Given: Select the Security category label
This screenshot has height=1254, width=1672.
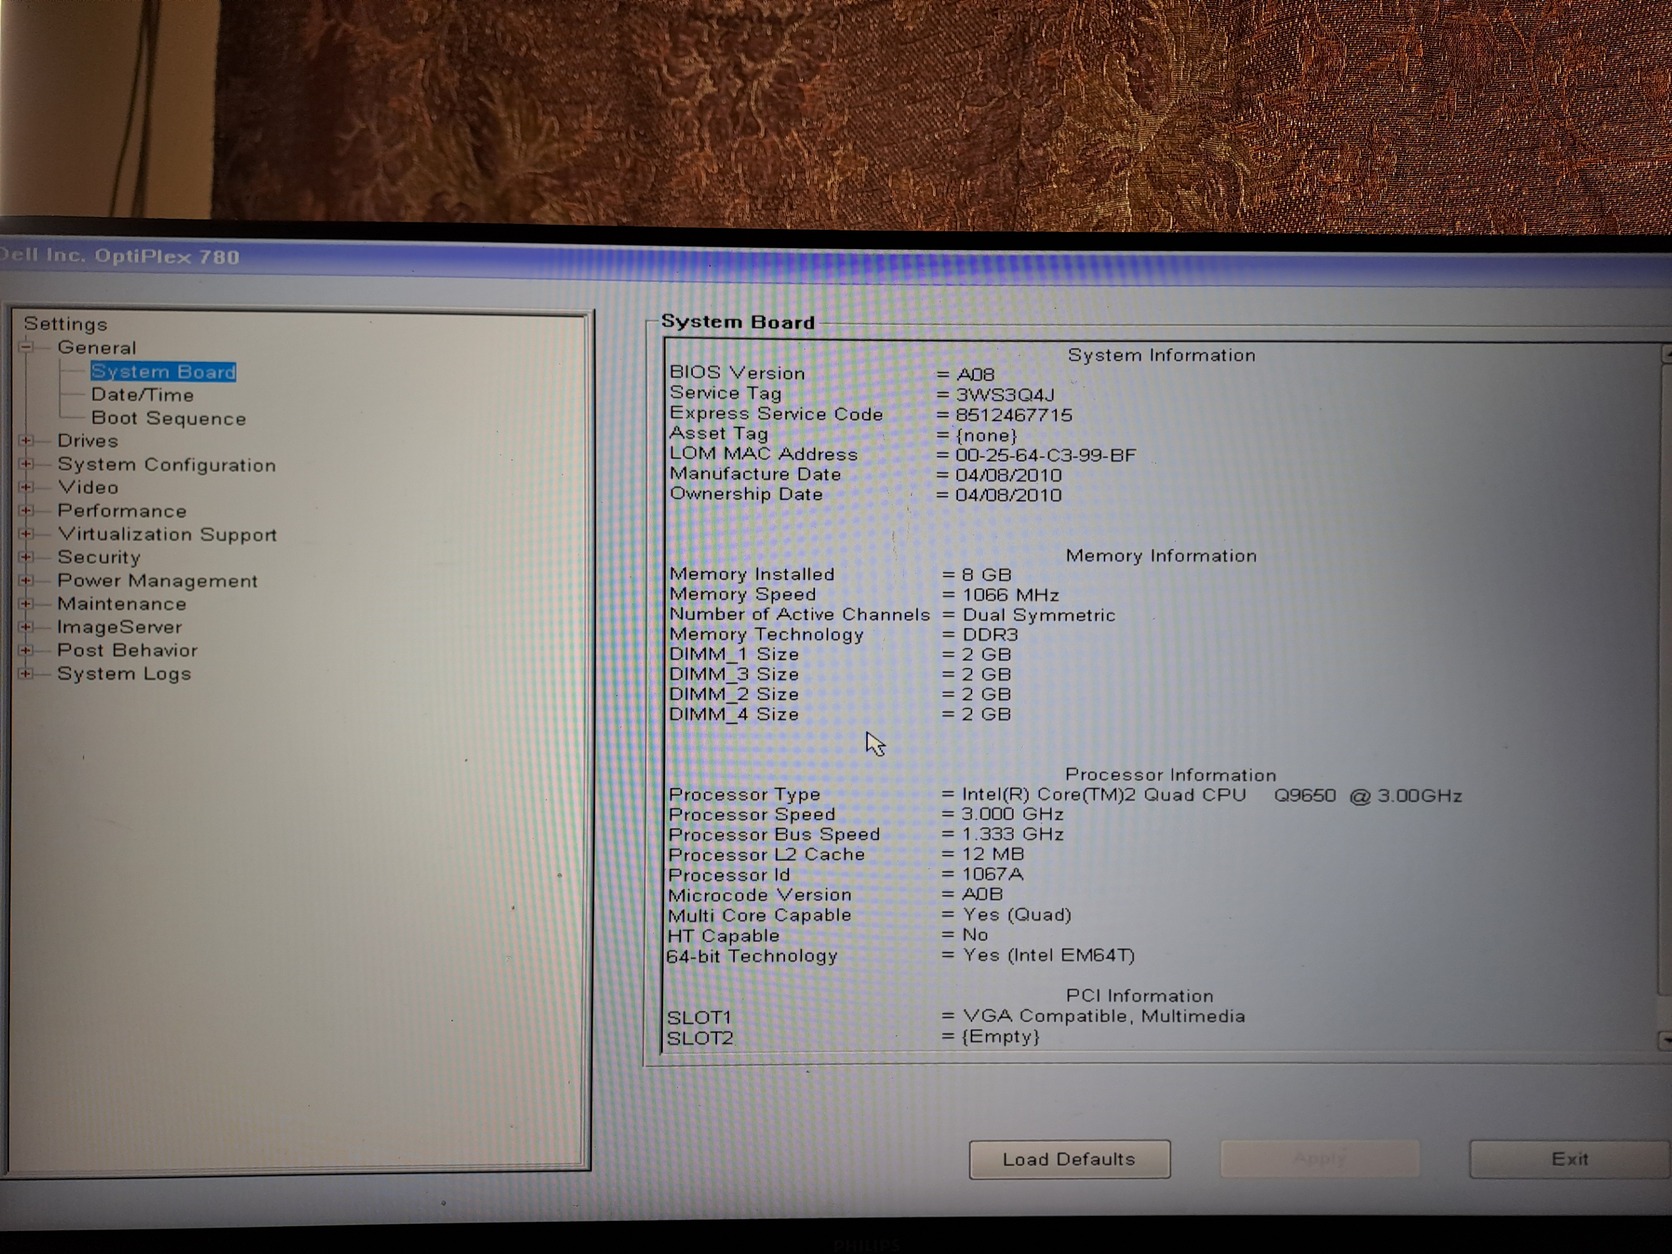Looking at the screenshot, I should (x=98, y=557).
